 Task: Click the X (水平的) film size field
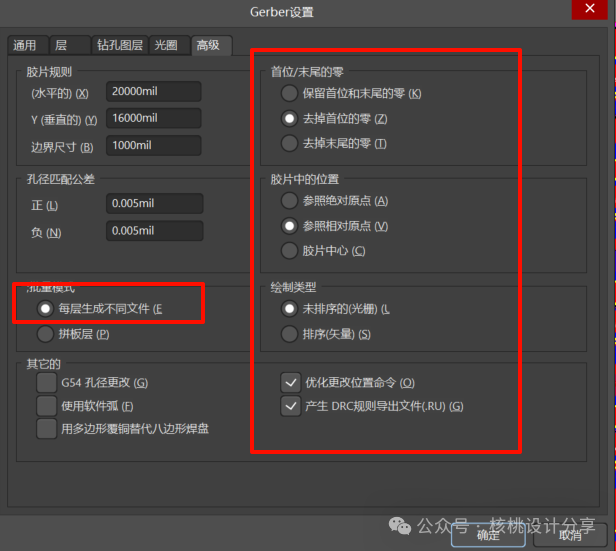[x=154, y=92]
